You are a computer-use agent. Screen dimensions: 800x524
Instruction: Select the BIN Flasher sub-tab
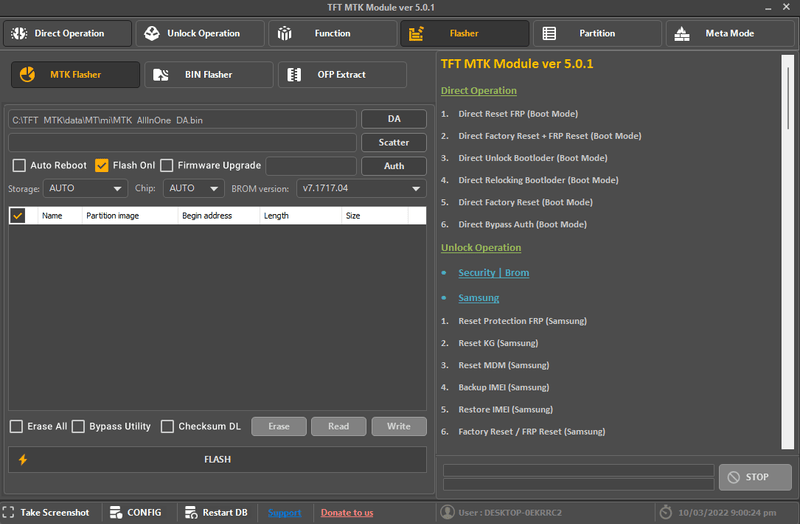(209, 74)
